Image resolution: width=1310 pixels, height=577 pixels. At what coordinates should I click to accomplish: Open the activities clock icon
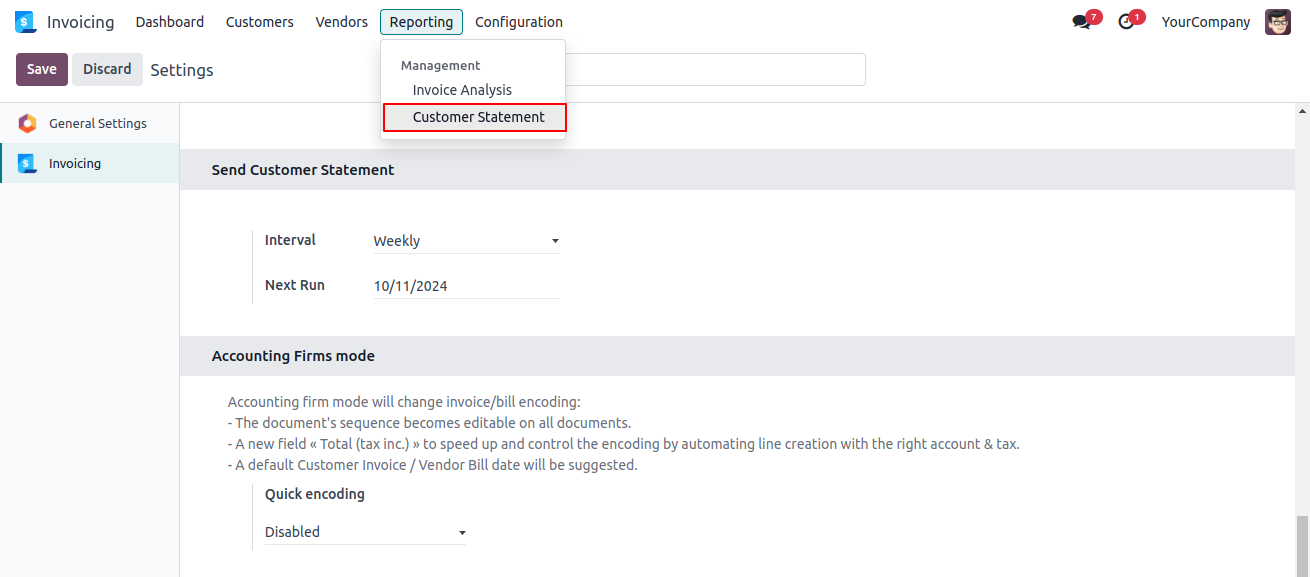click(x=1126, y=22)
